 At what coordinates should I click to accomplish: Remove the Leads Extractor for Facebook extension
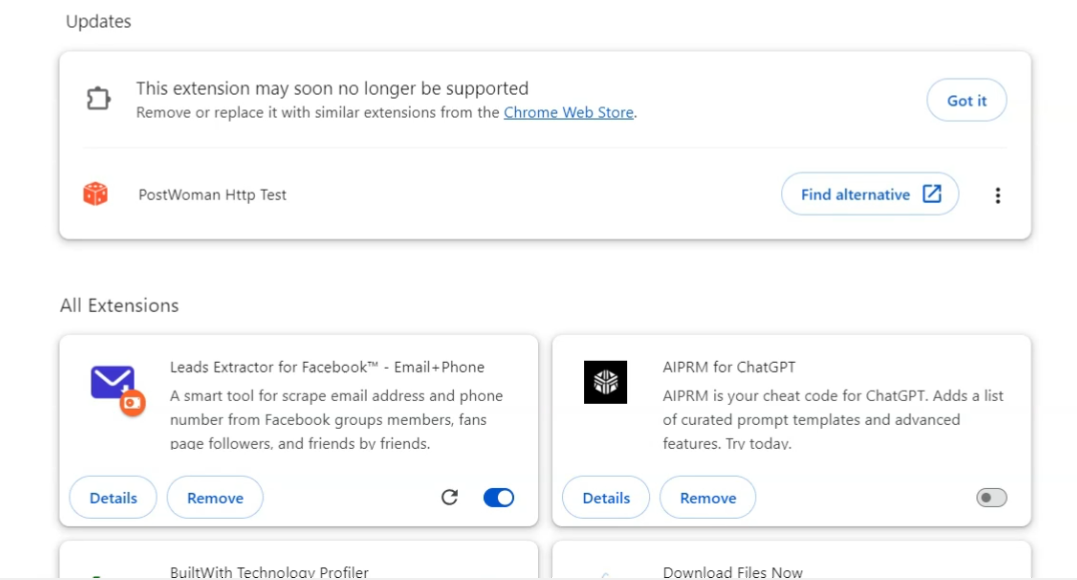215,498
